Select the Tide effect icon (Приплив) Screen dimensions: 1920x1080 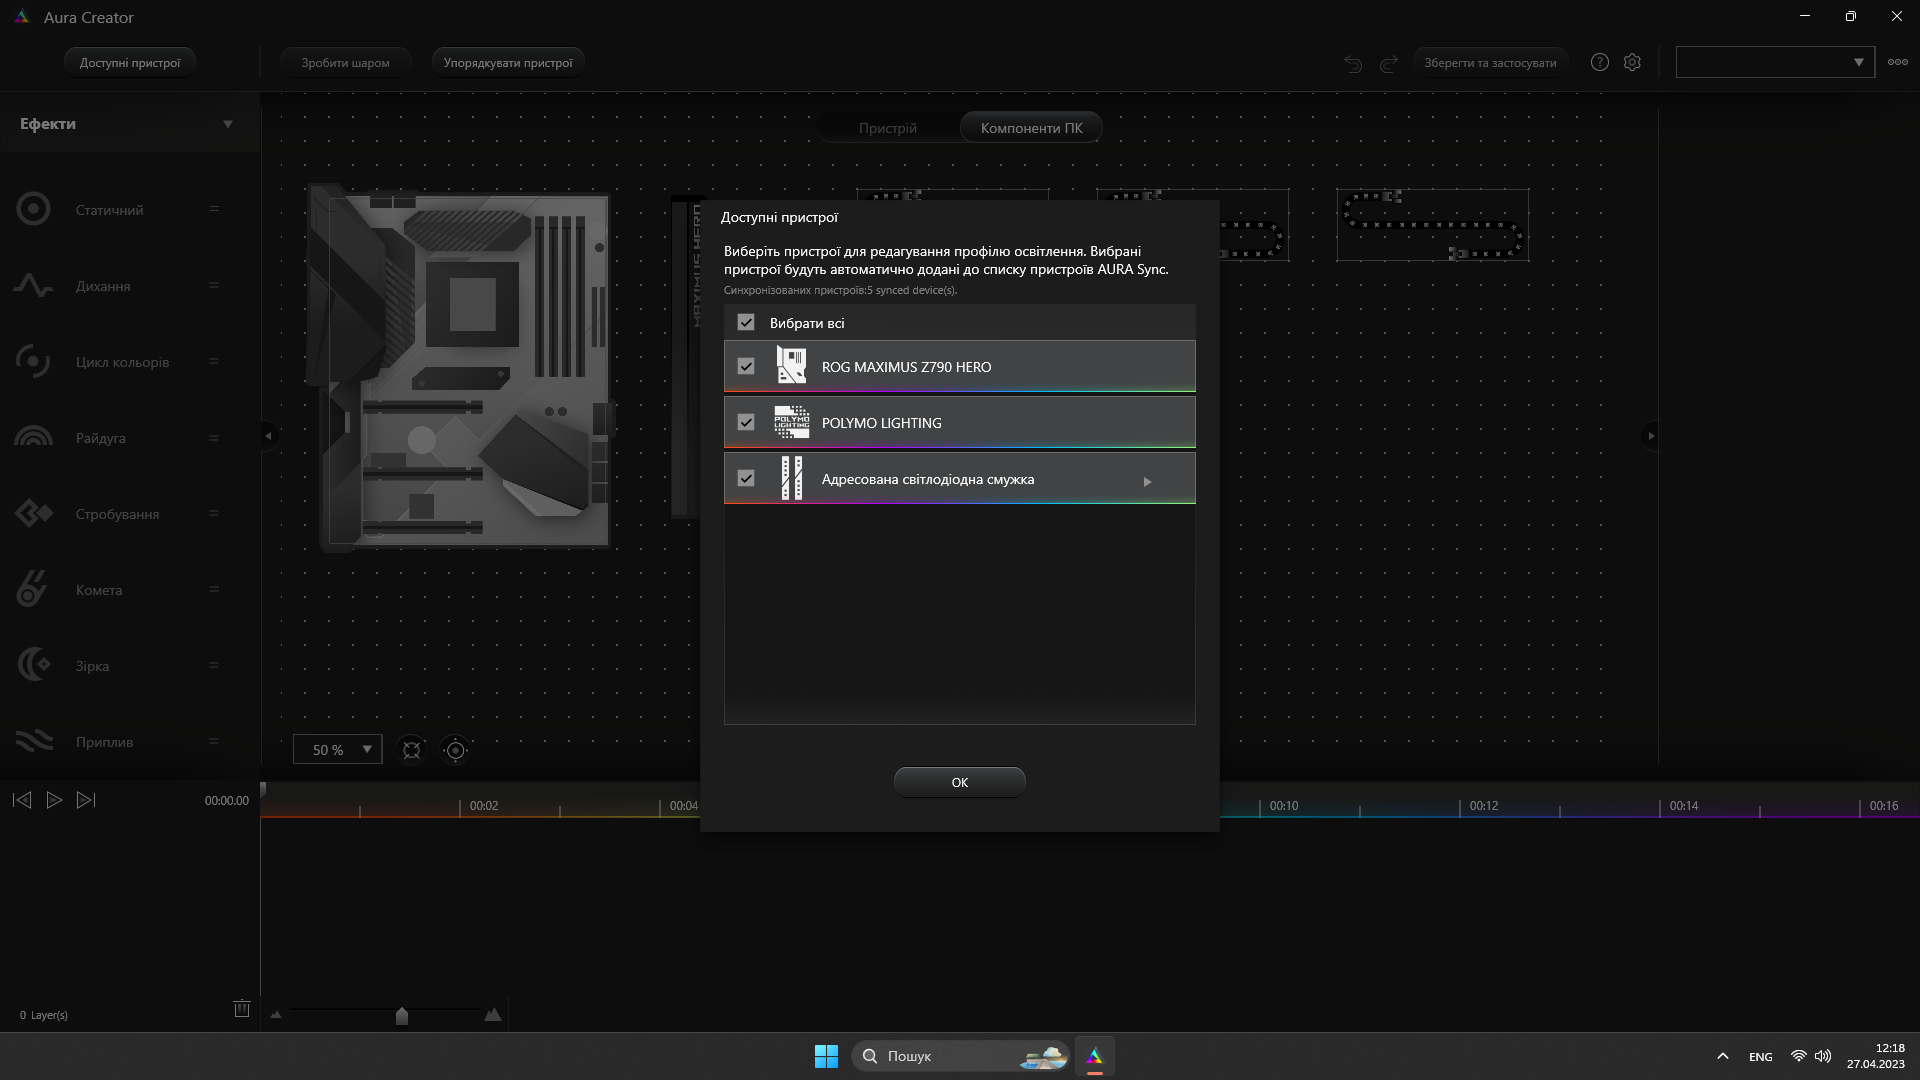coord(33,741)
